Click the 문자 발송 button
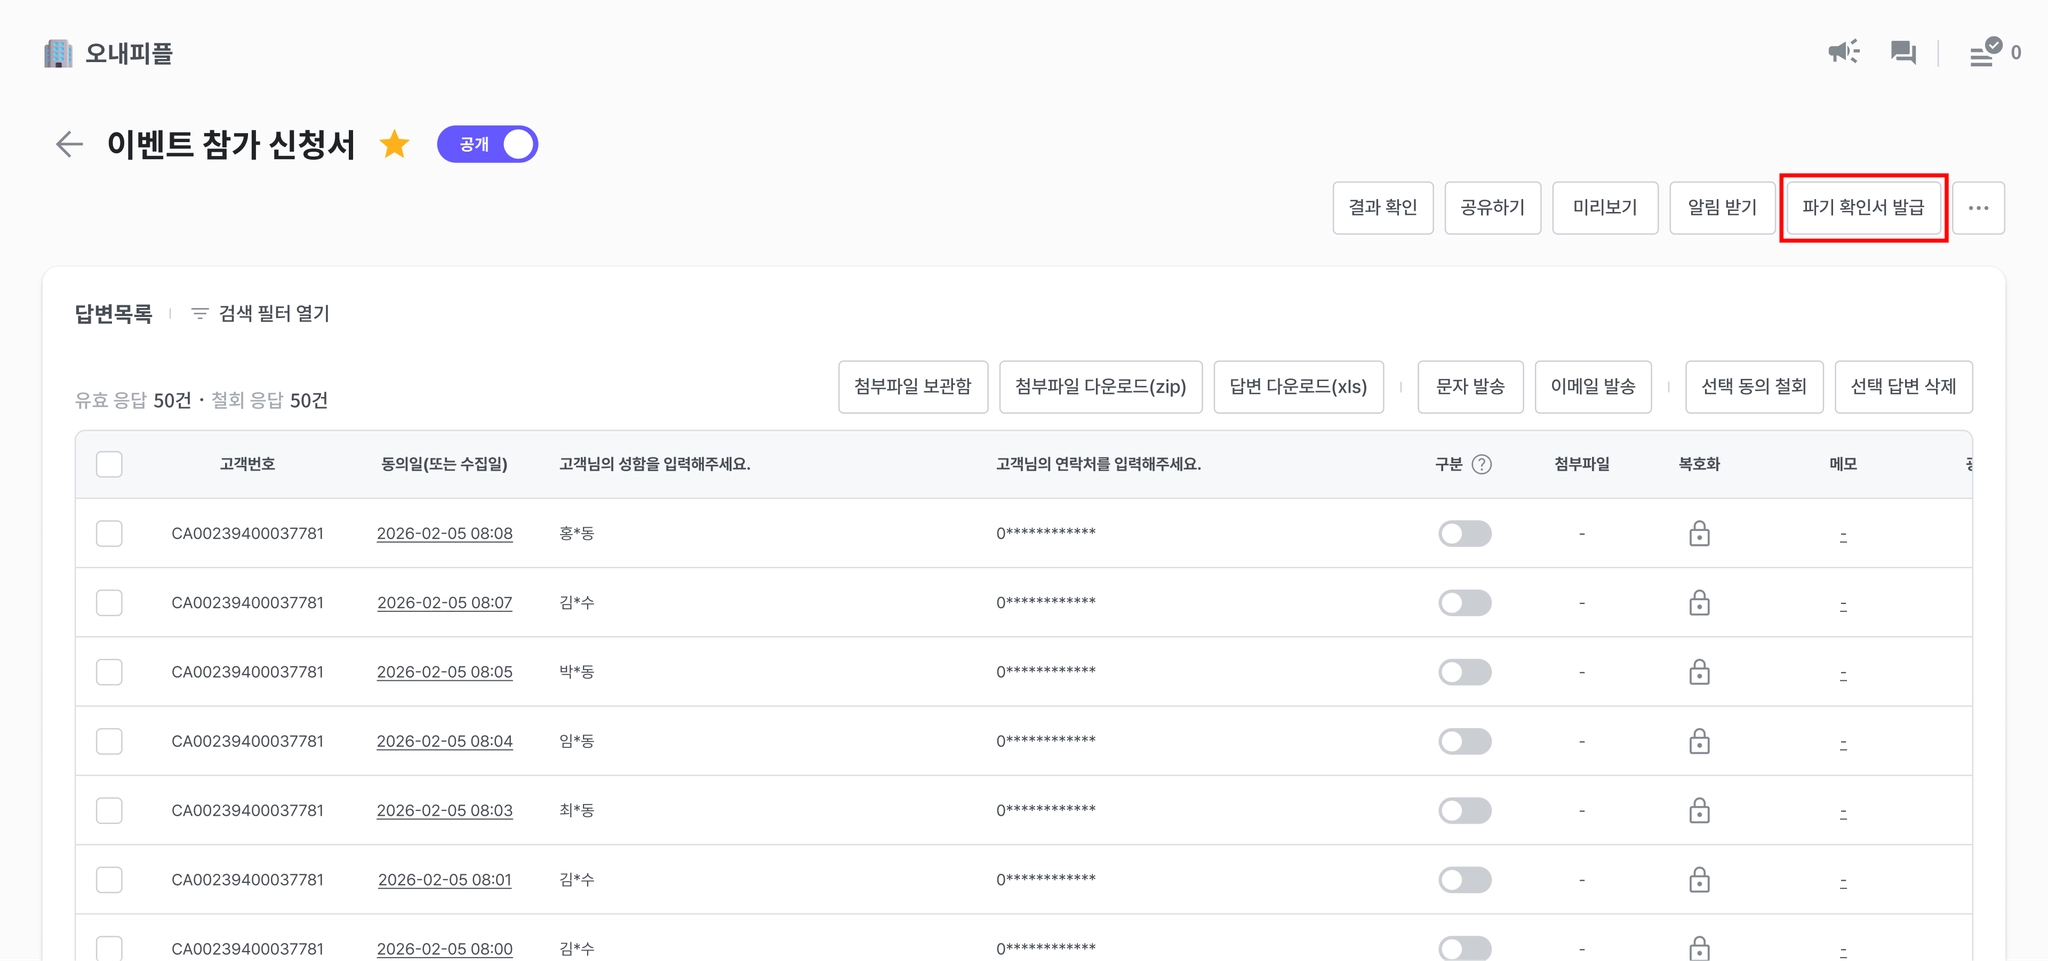Screen dimensions: 2048x961 pyautogui.click(x=1470, y=387)
